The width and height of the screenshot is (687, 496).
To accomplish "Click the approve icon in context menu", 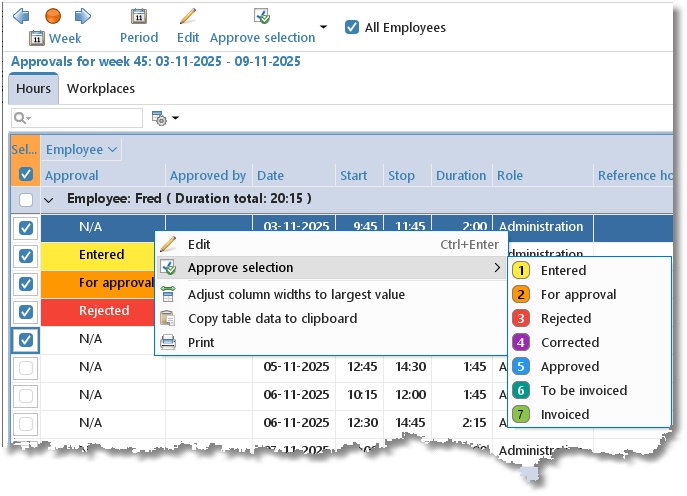I will pyautogui.click(x=168, y=267).
